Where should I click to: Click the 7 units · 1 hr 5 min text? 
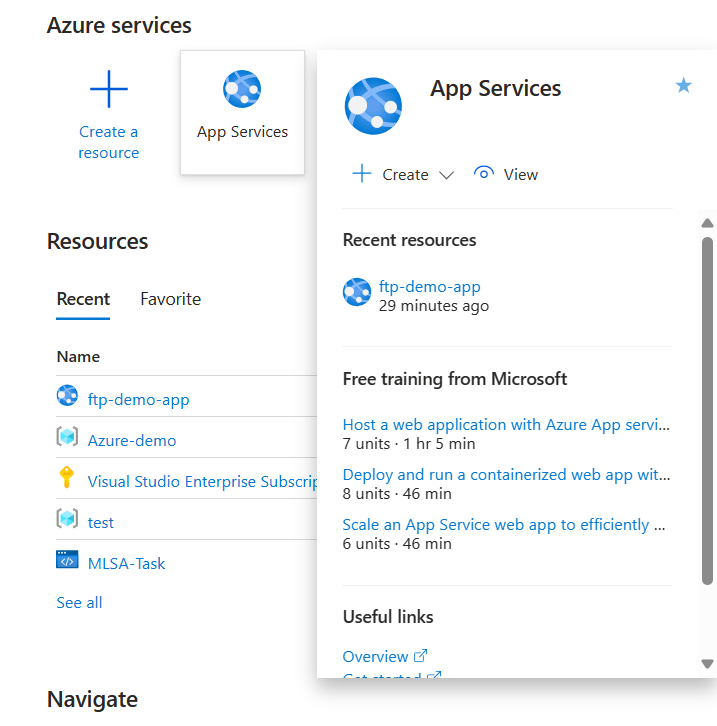tap(409, 444)
